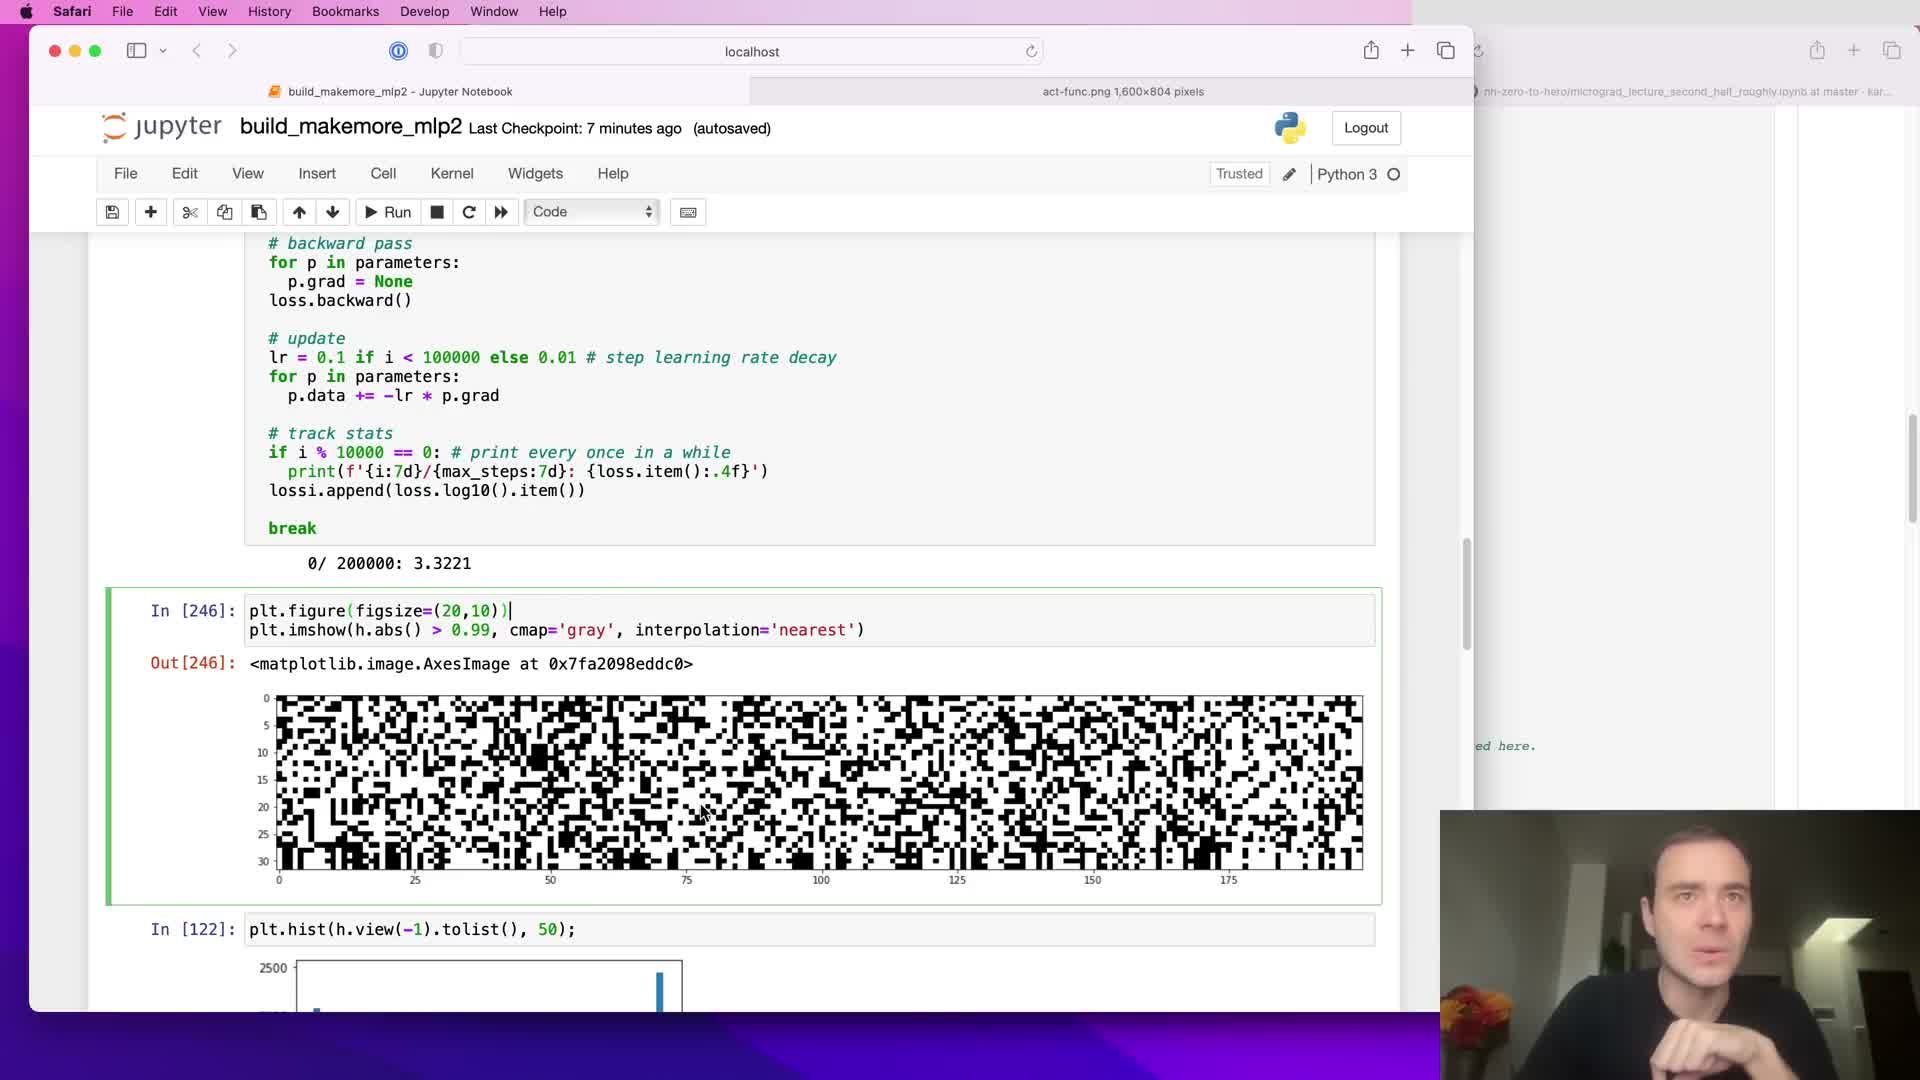The width and height of the screenshot is (1920, 1080).
Task: Cut selected cells with scissors icon
Action: pyautogui.click(x=190, y=212)
